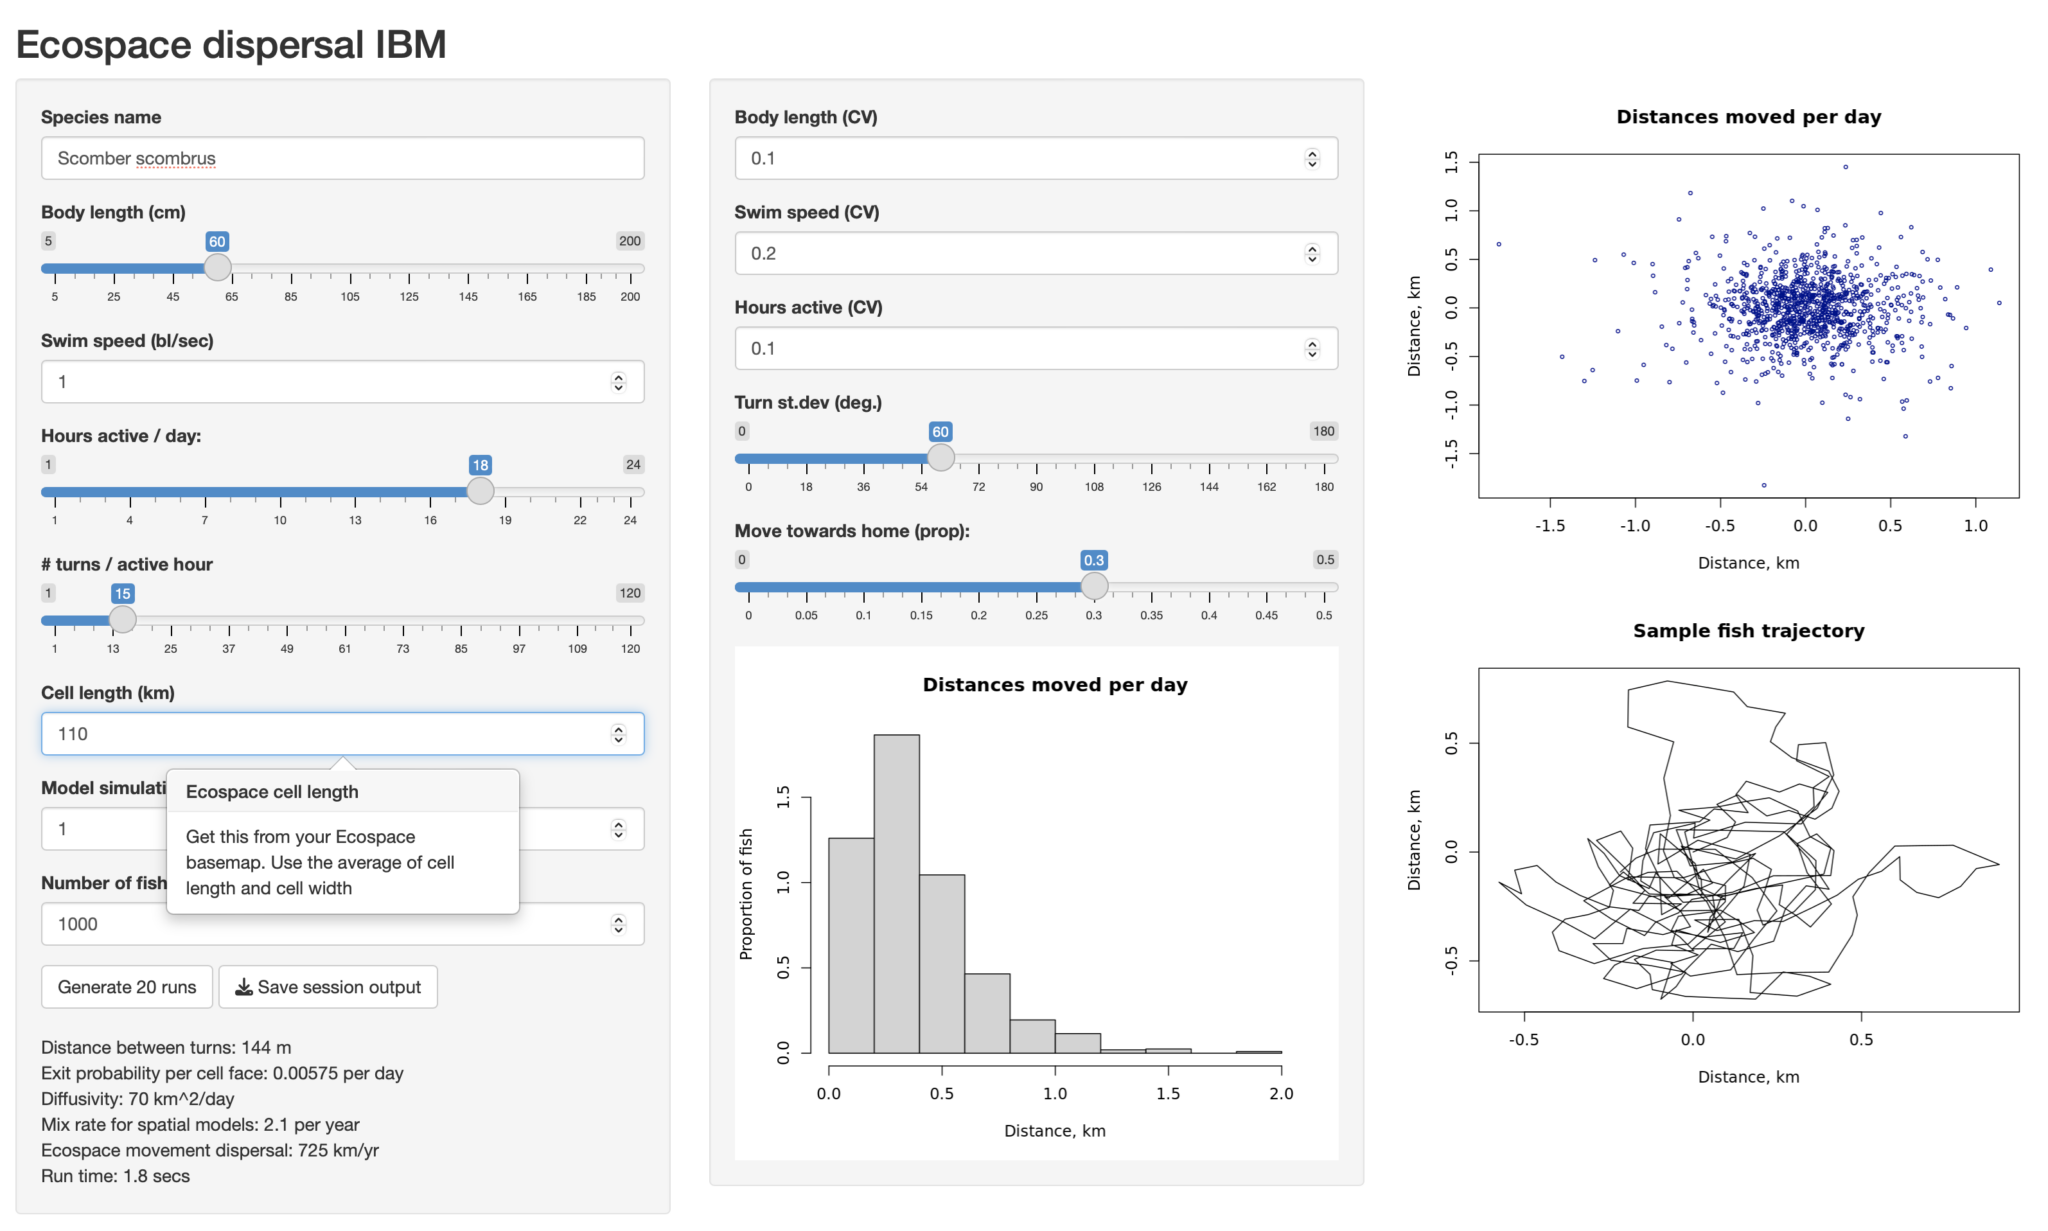Click the turns per active hour slider handle

pyautogui.click(x=122, y=619)
